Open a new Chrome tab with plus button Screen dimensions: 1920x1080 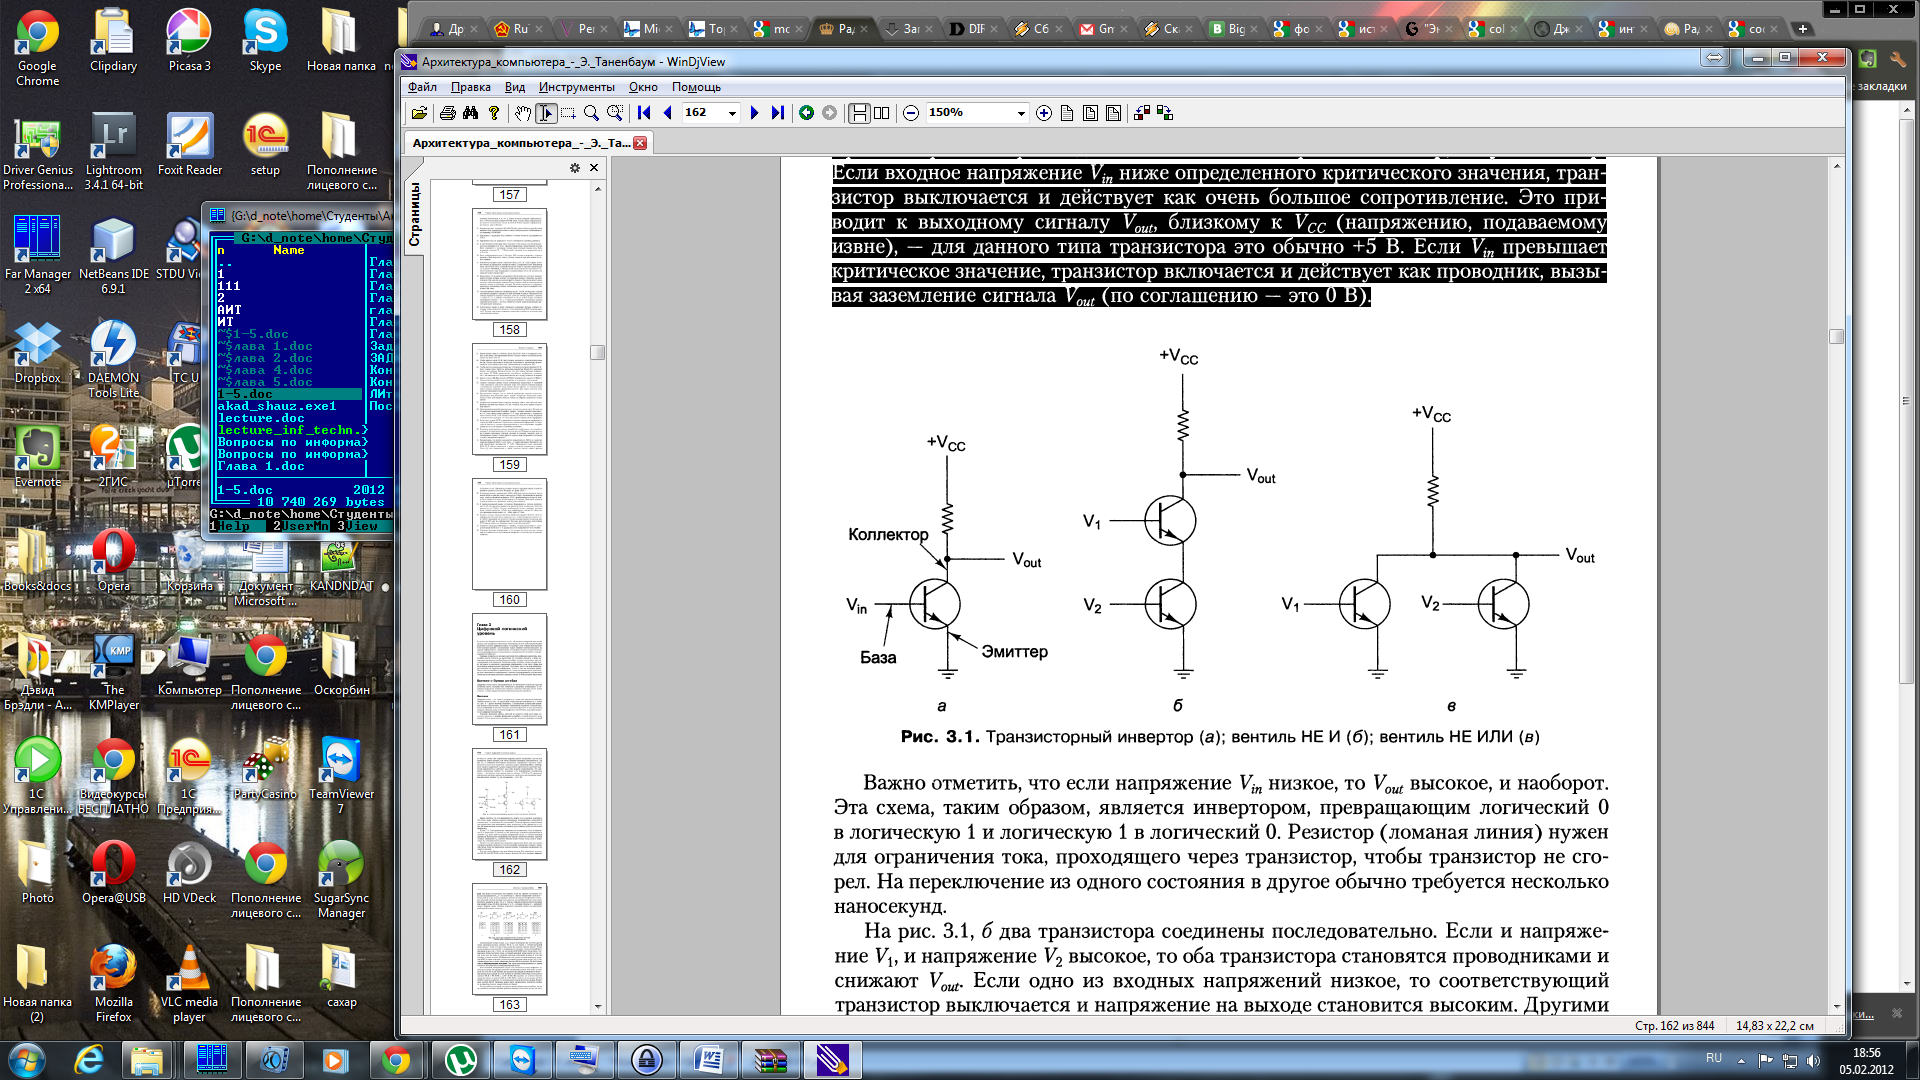(x=1802, y=29)
